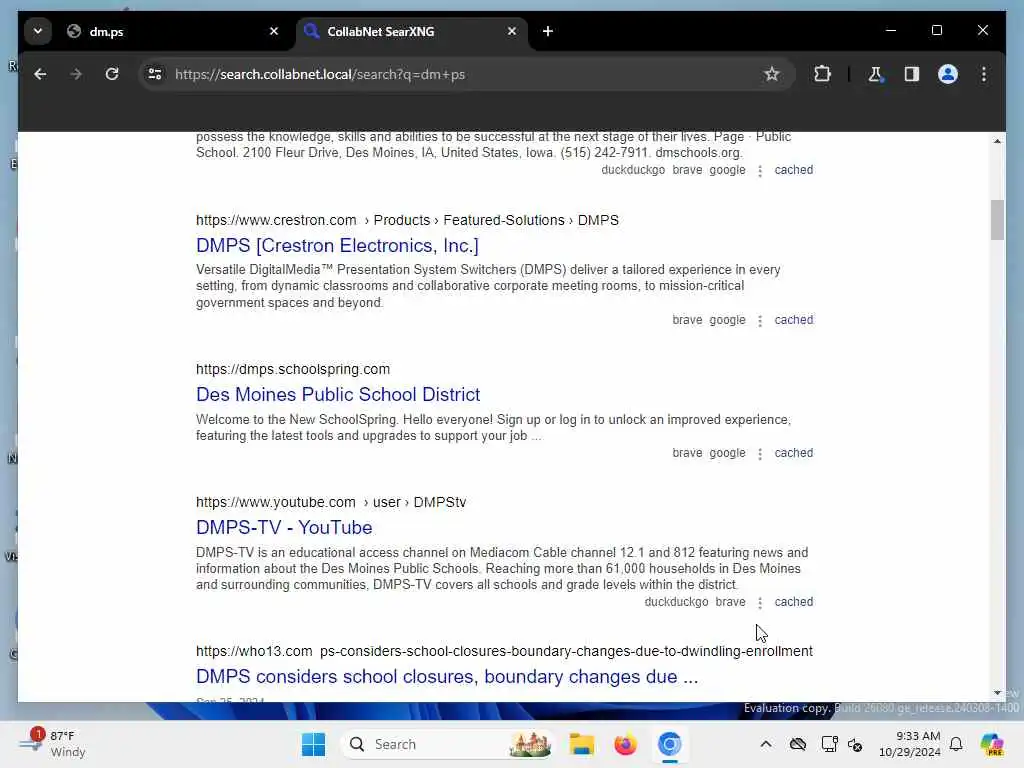Reload the search results page
The height and width of the screenshot is (768, 1024).
[x=112, y=74]
